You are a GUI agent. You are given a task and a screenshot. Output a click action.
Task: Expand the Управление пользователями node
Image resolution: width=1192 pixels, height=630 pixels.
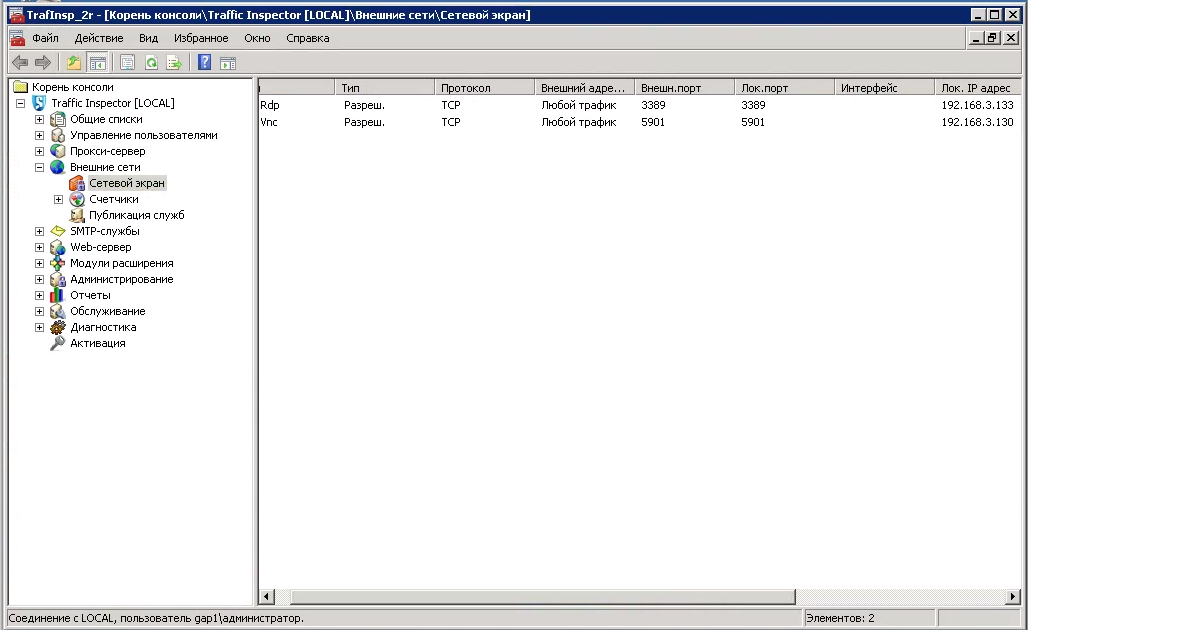pos(40,135)
